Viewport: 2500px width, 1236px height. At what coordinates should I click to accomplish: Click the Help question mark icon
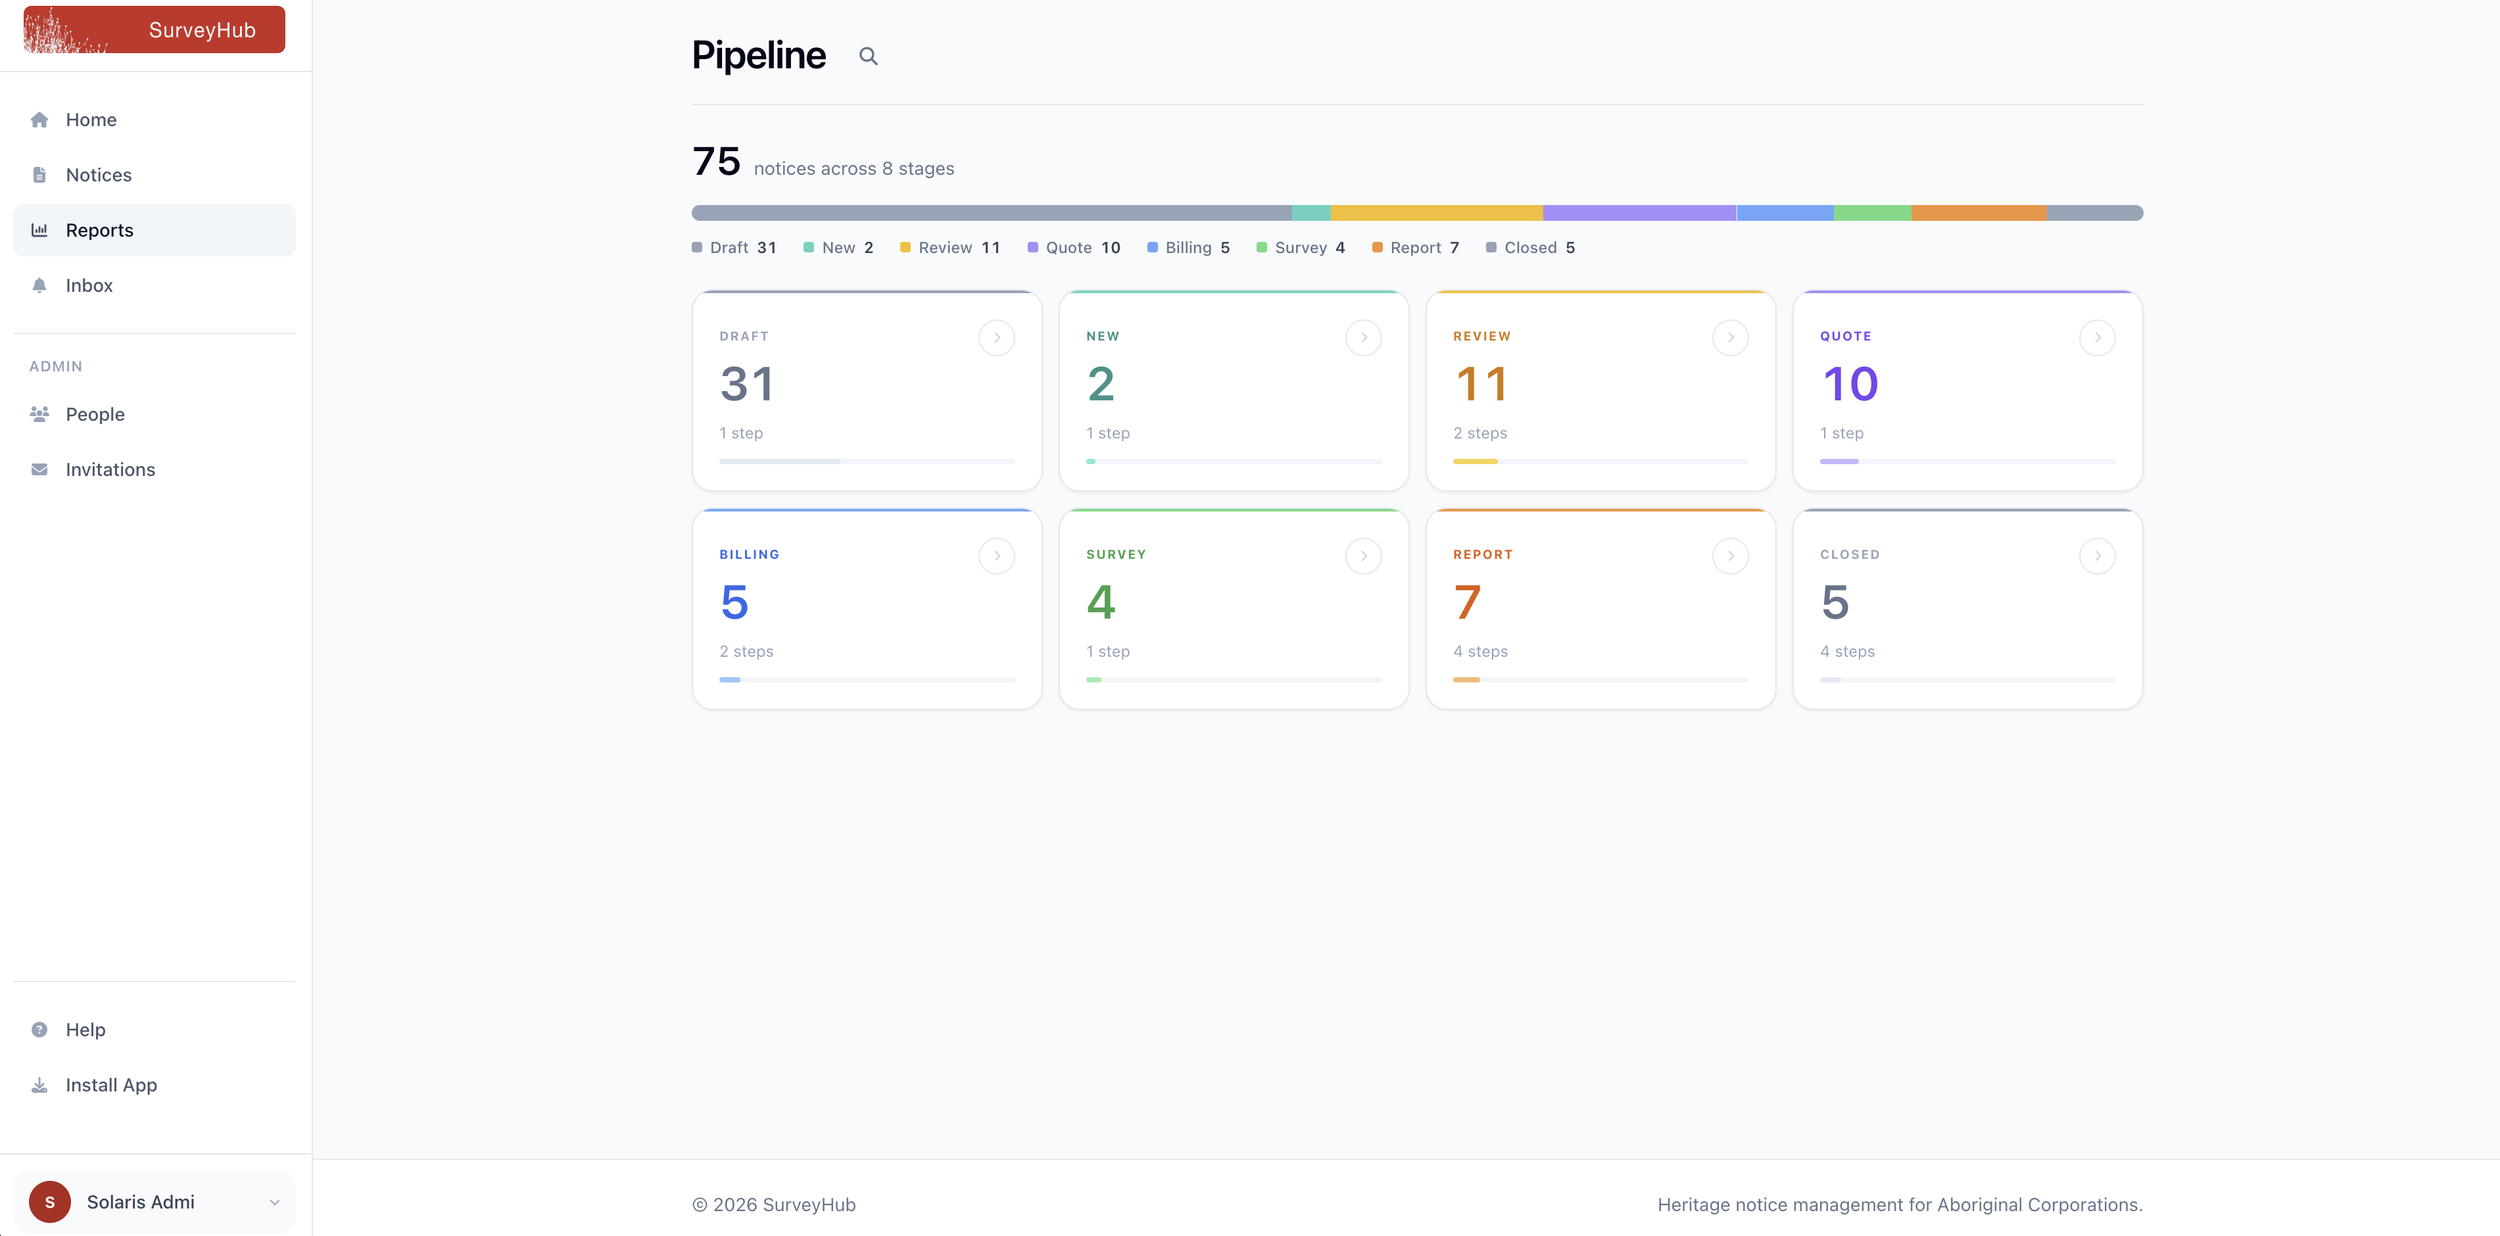pos(39,1030)
